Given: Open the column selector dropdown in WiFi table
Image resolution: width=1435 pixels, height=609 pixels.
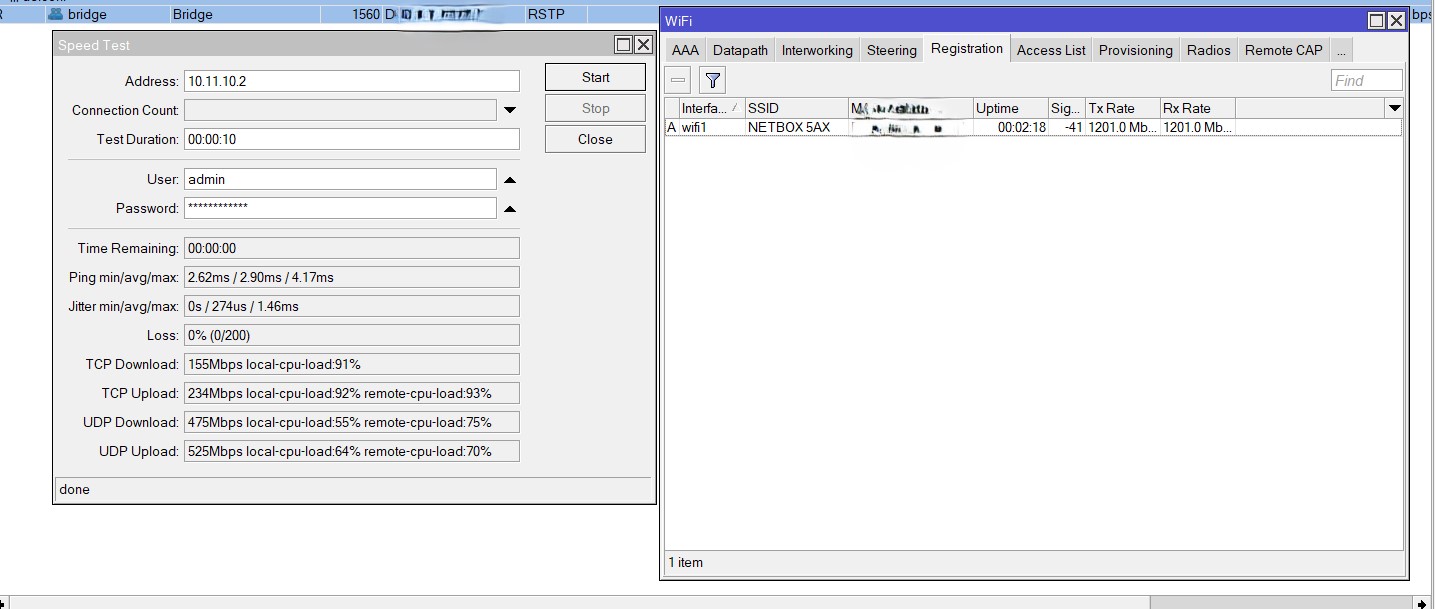Looking at the screenshot, I should (x=1394, y=108).
